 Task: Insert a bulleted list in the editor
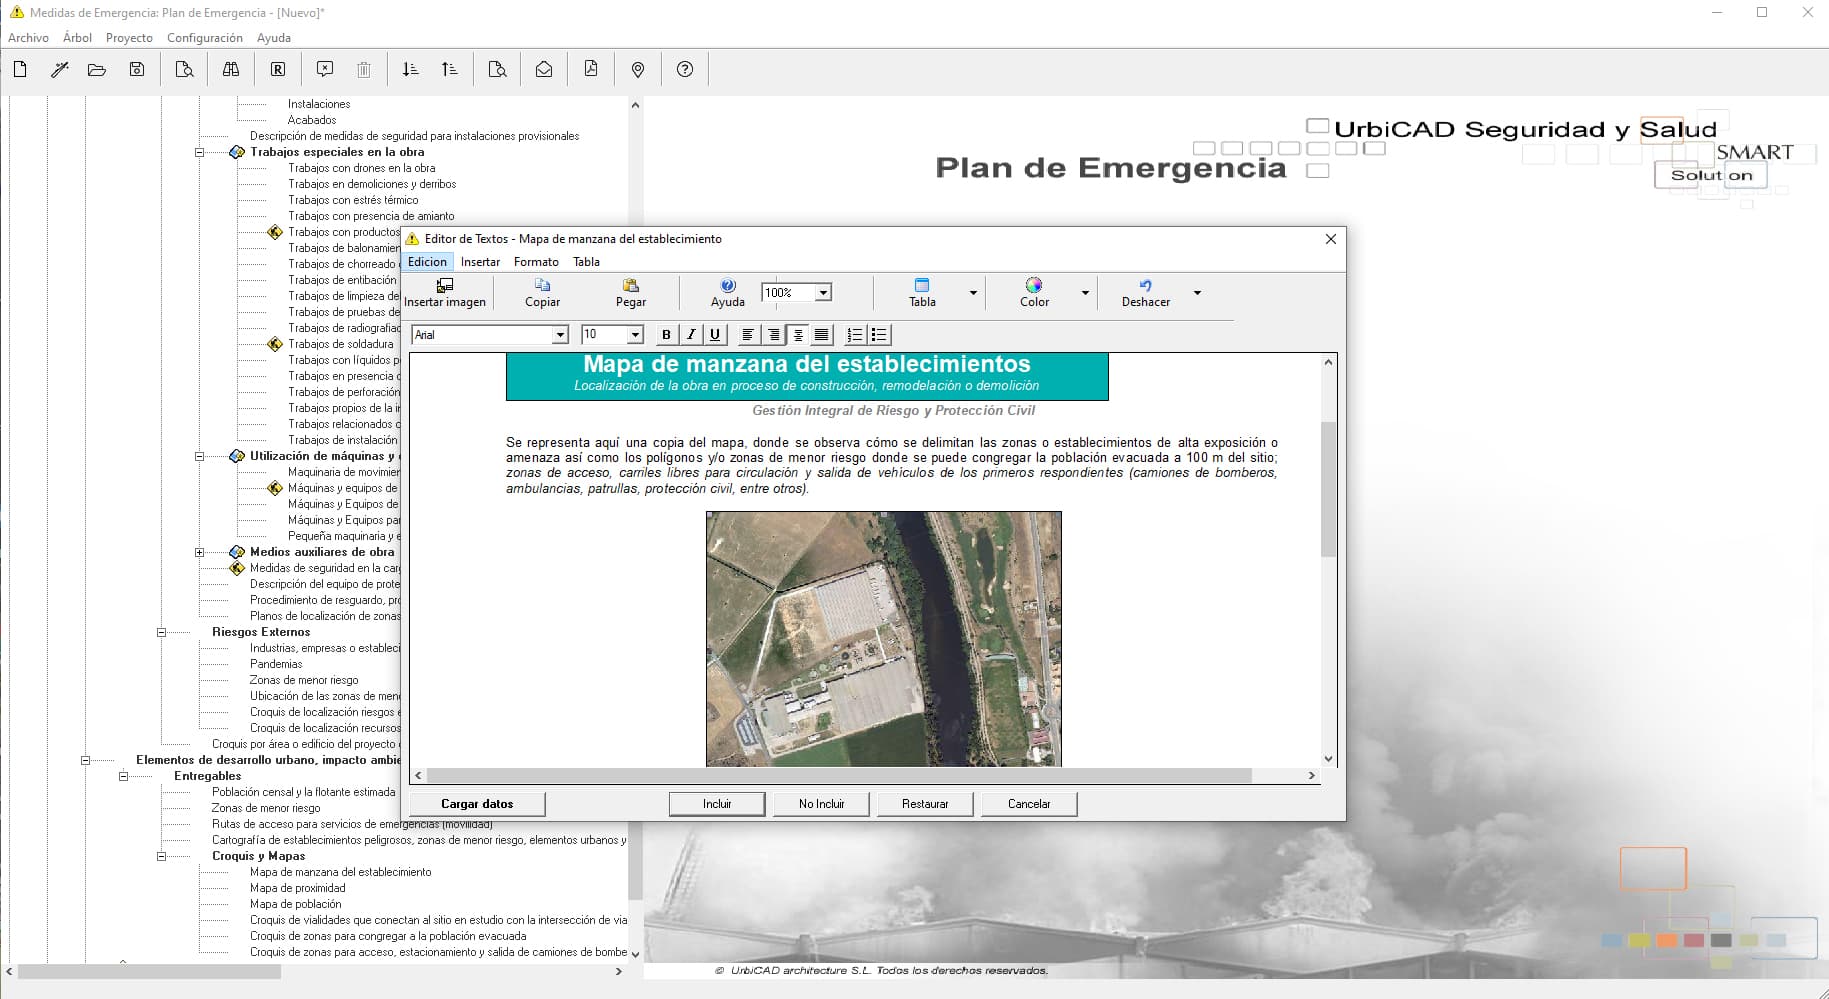point(879,335)
